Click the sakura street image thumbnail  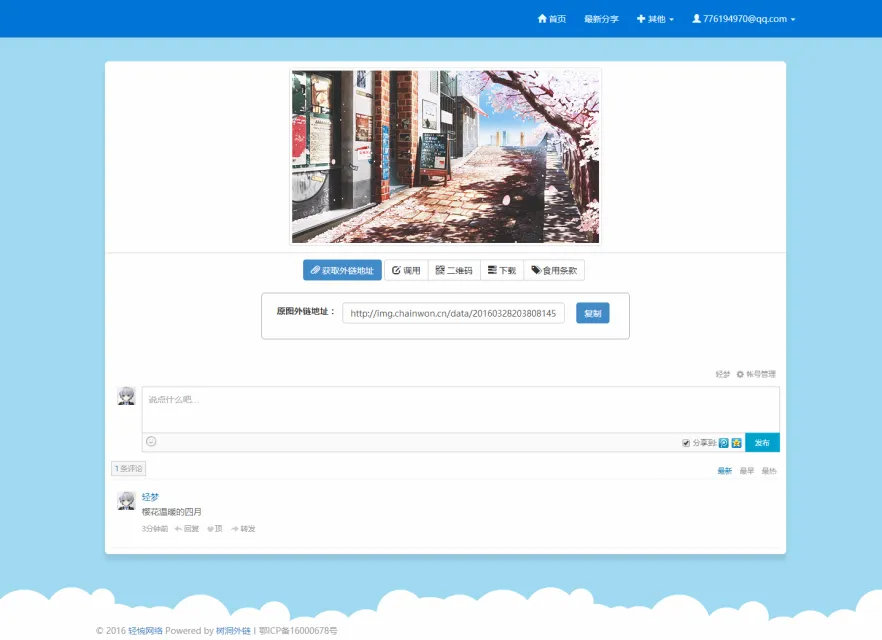coord(445,156)
